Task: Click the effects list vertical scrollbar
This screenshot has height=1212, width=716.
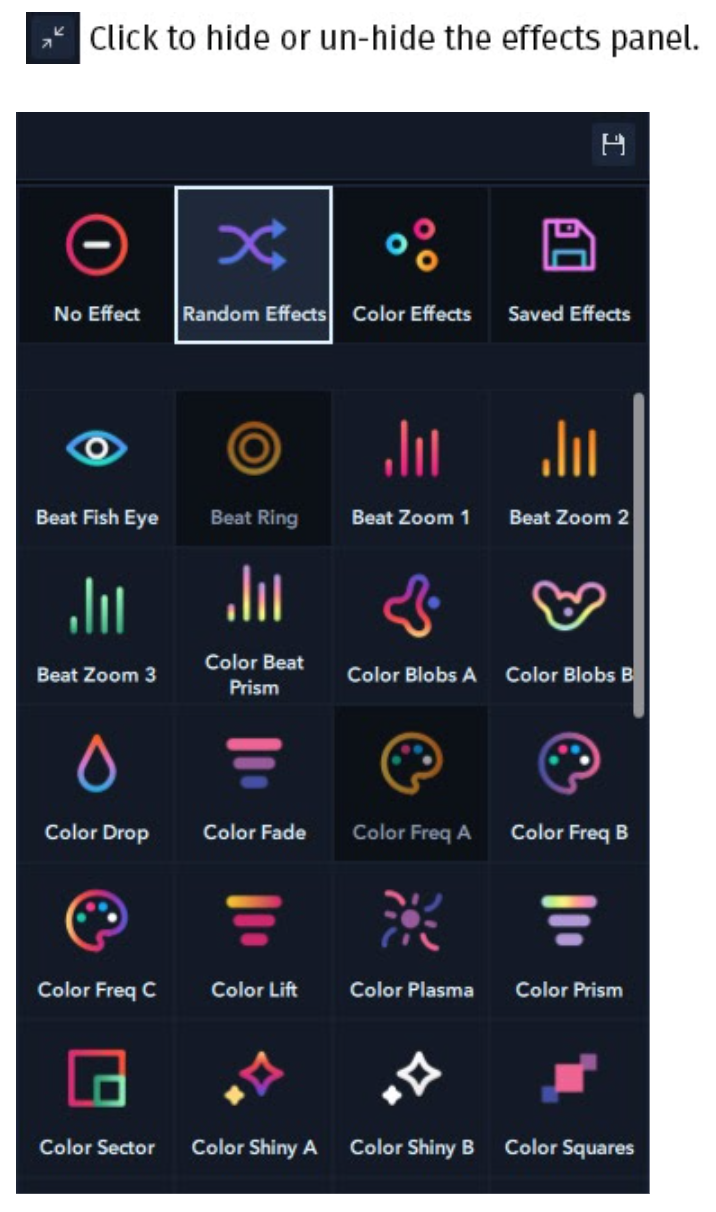Action: pyautogui.click(x=639, y=555)
